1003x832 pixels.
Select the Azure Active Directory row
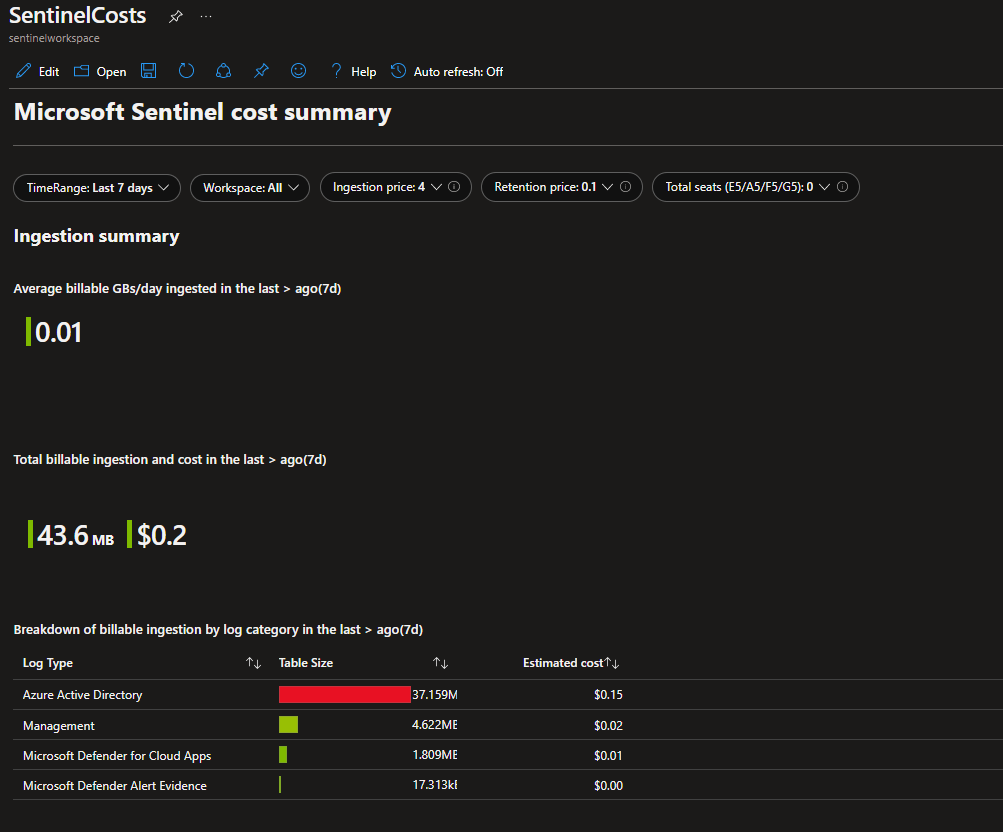[508, 695]
